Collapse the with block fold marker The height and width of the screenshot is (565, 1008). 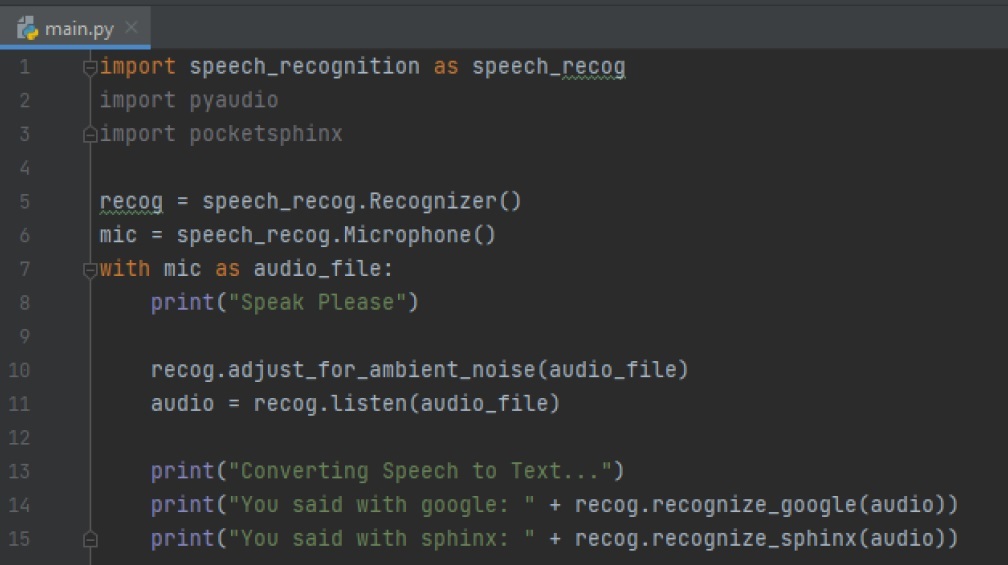90,268
